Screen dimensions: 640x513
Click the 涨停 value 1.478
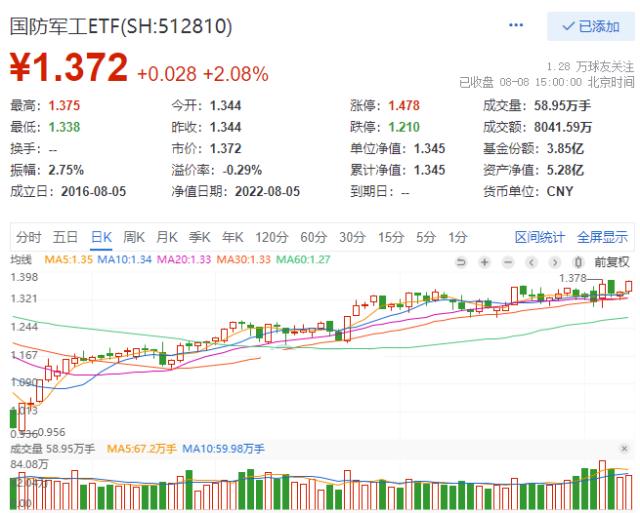coord(404,106)
